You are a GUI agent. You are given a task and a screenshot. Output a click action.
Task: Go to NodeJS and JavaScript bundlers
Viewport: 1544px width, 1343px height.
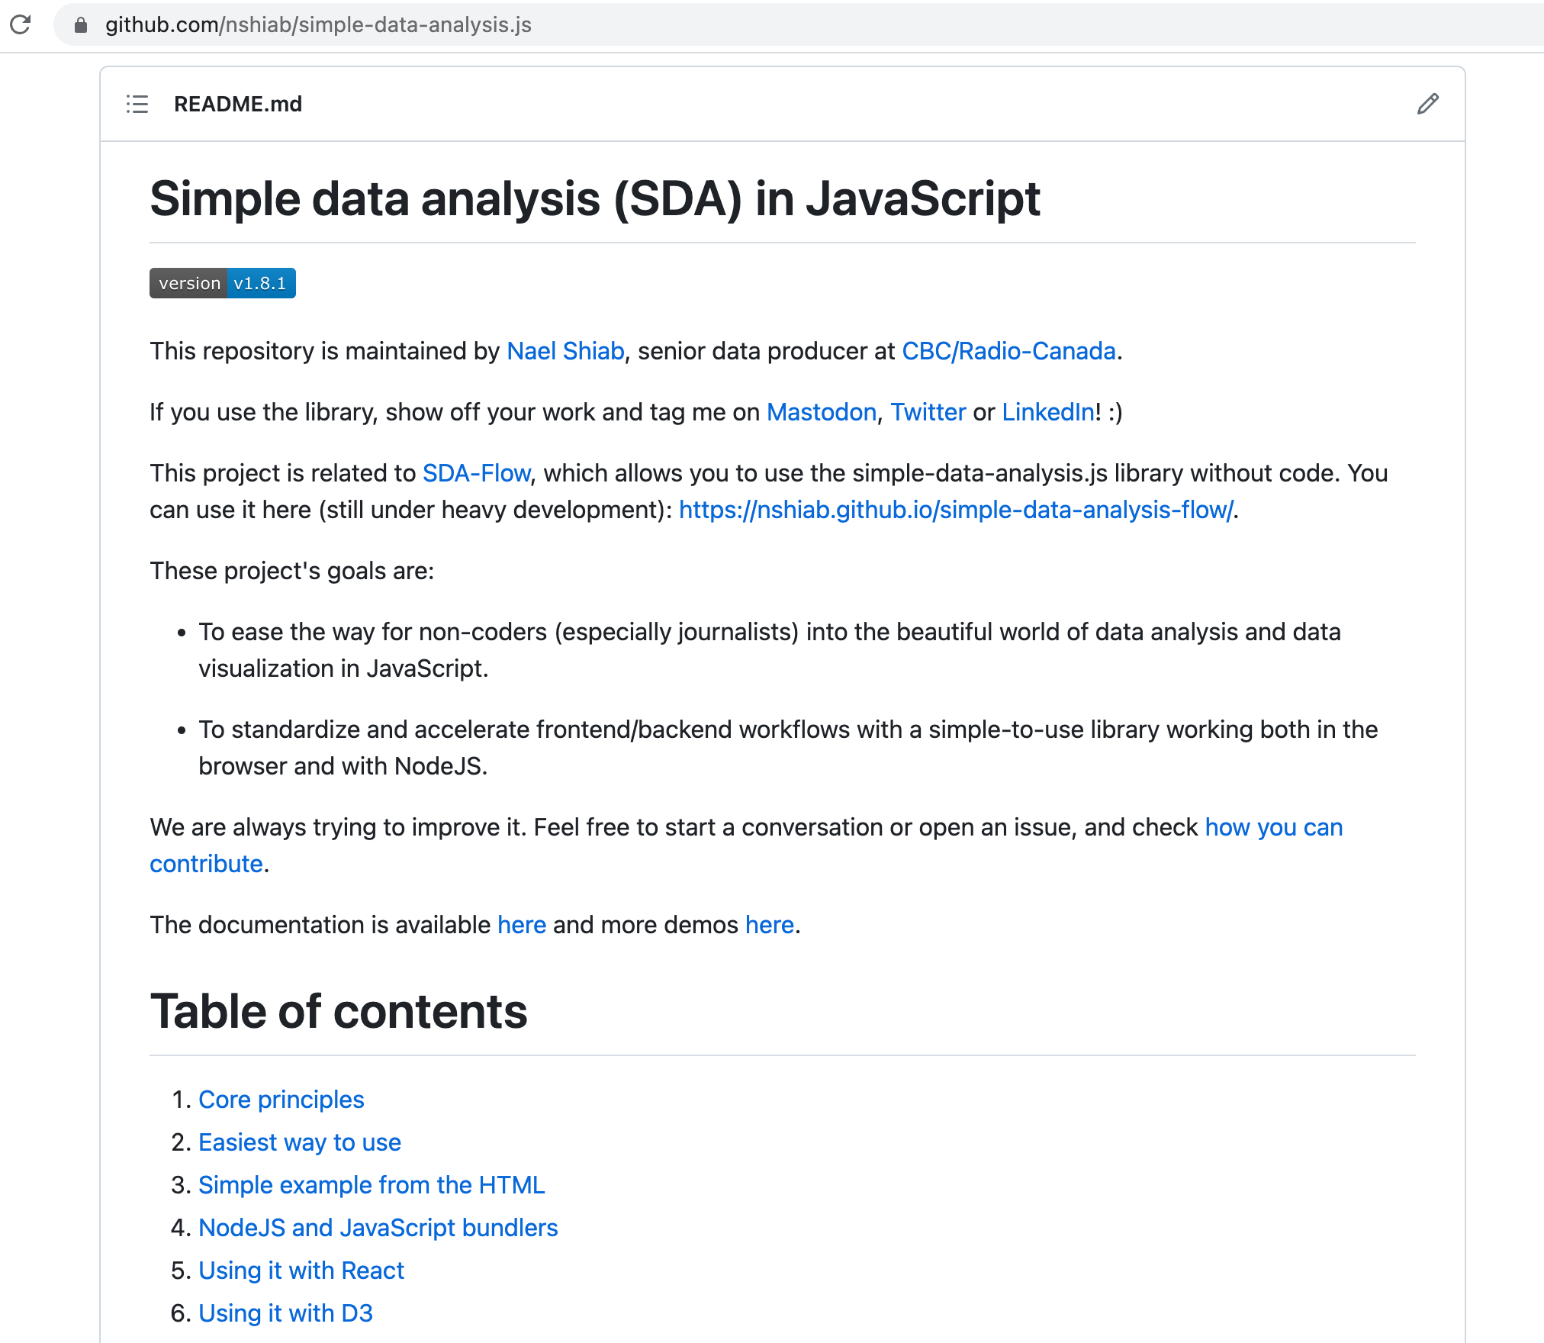pos(378,1228)
